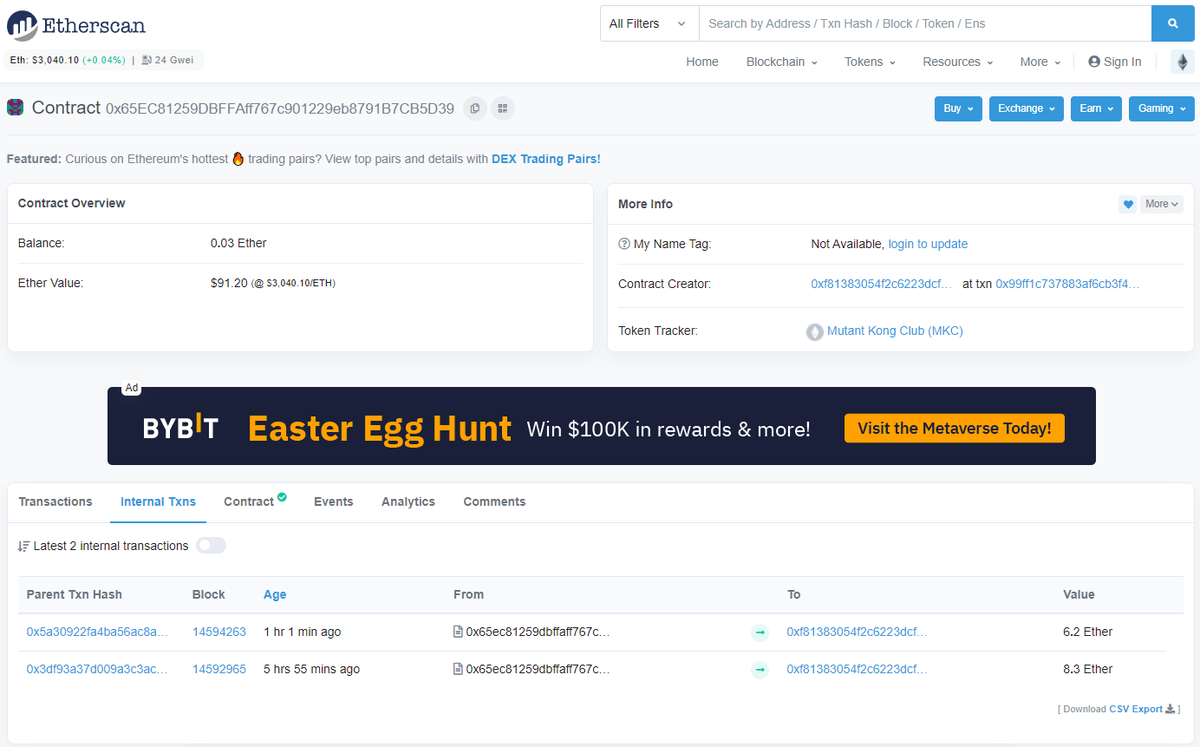Viewport: 1200px width, 747px height.
Task: Open the More dropdown in More Info panel
Action: click(1161, 204)
